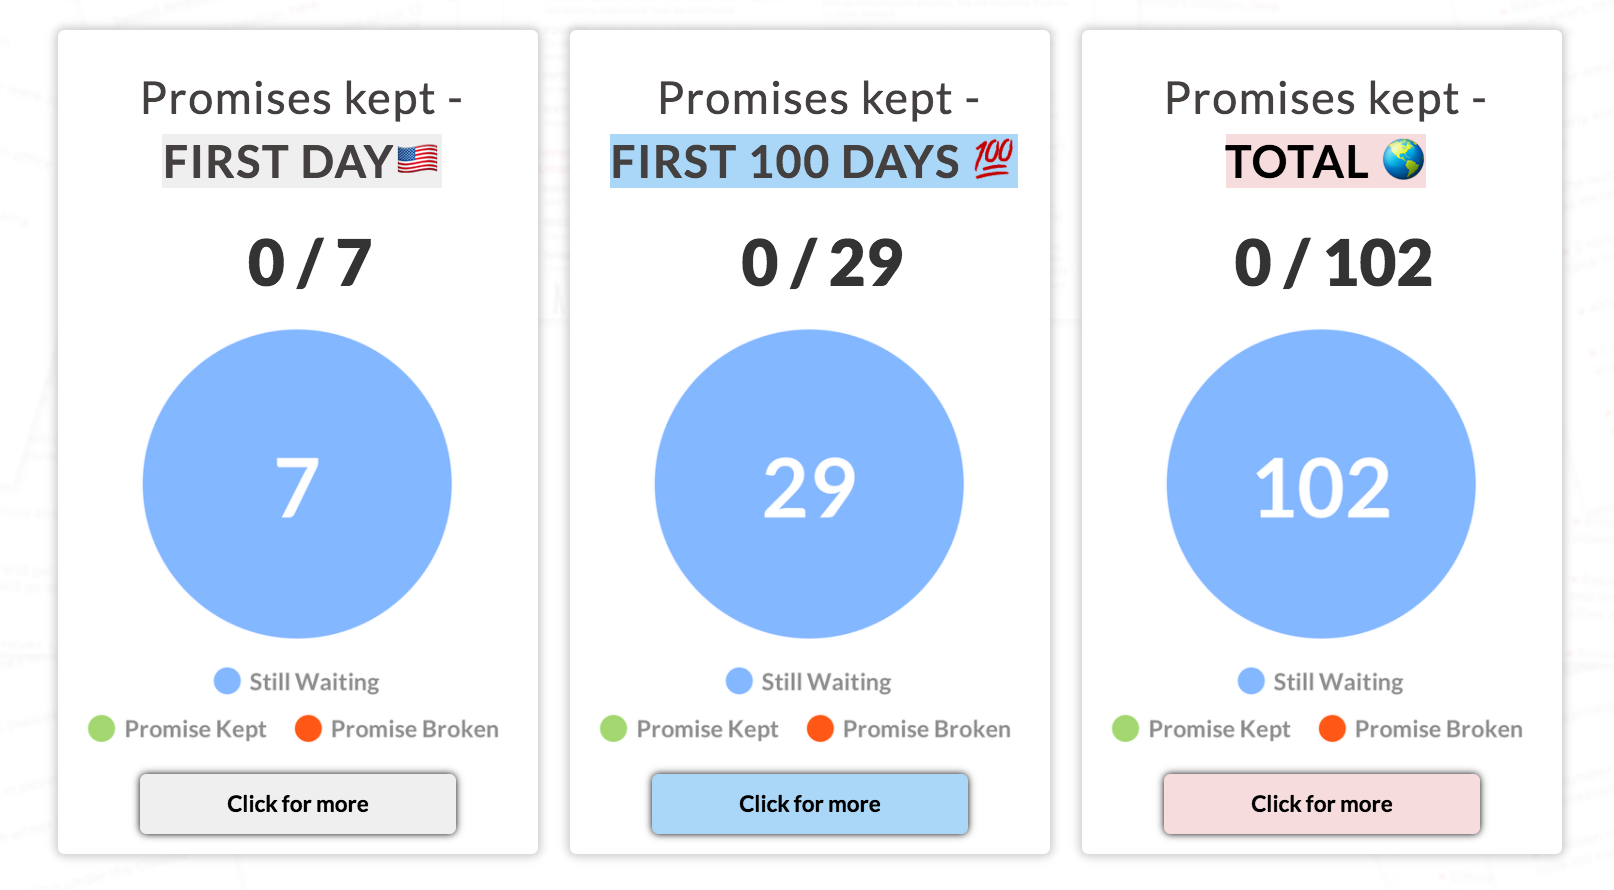This screenshot has height=890, width=1614.
Task: Click the blue Still Waiting dot under the 29 chart
Action: pos(739,681)
